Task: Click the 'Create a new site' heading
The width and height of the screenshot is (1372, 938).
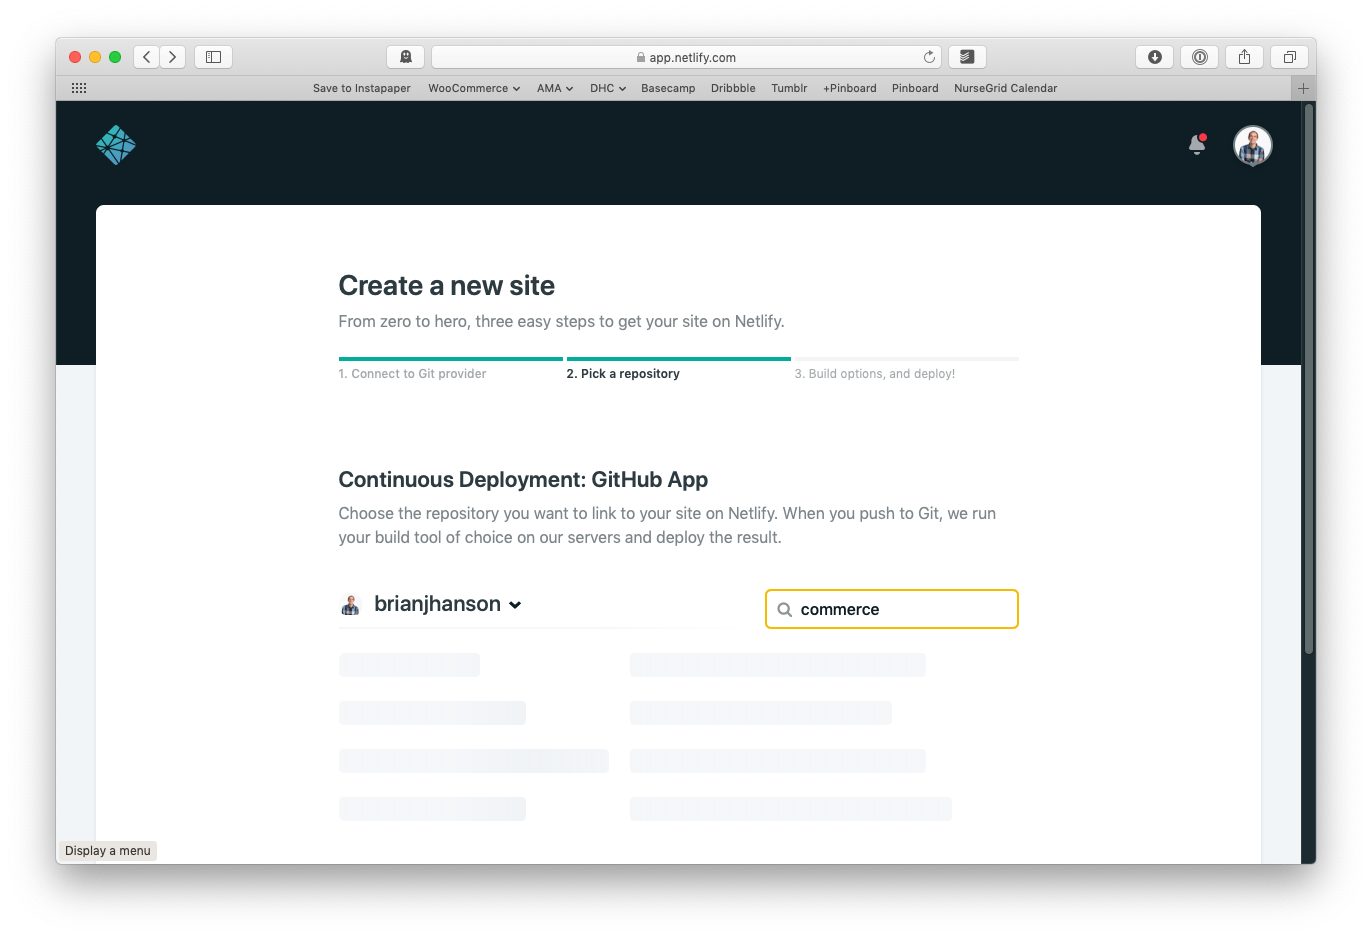Action: (447, 286)
